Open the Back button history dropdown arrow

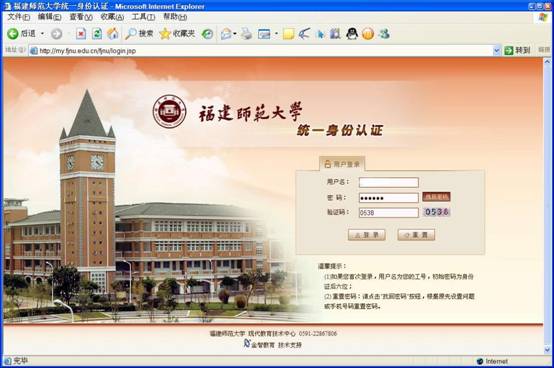click(x=42, y=34)
